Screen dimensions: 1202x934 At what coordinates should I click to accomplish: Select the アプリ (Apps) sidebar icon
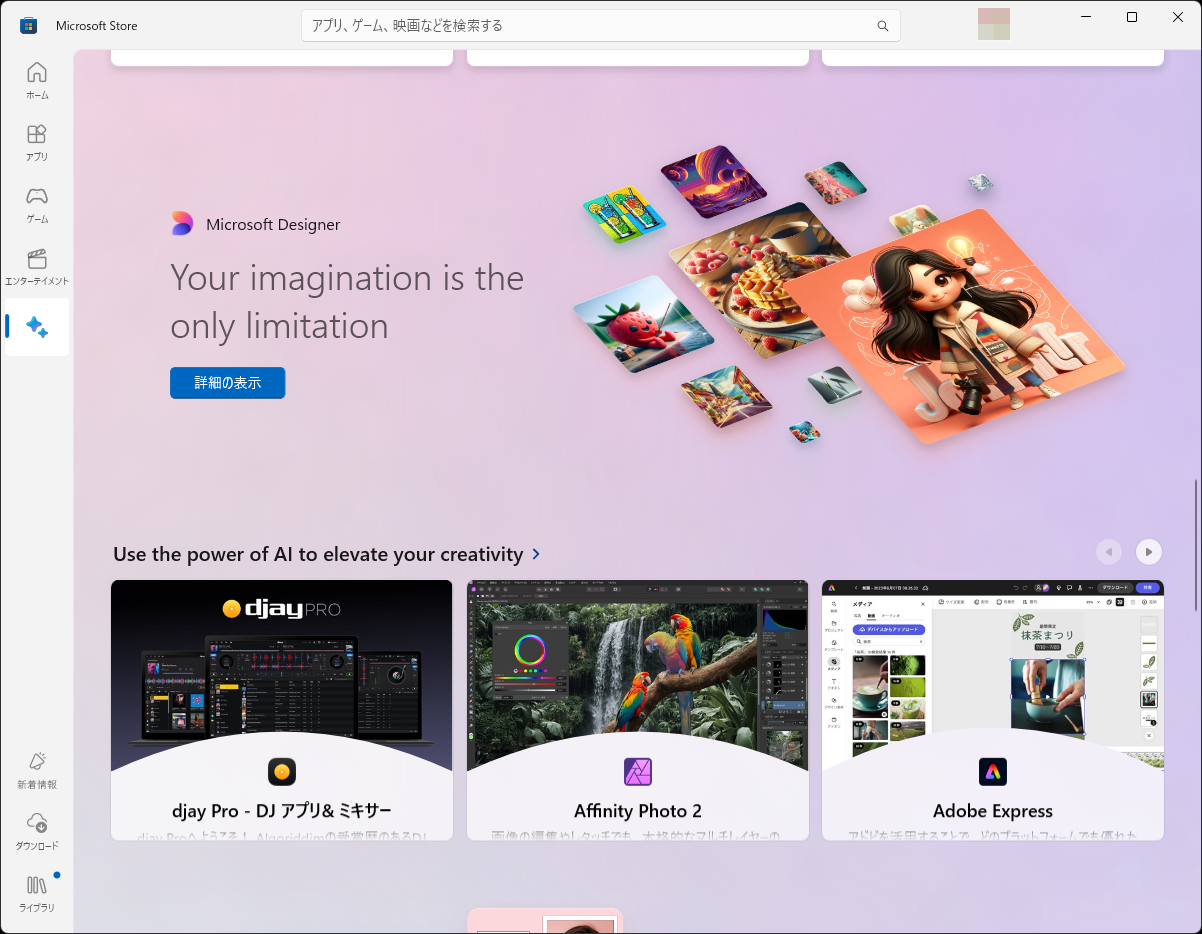(x=37, y=141)
